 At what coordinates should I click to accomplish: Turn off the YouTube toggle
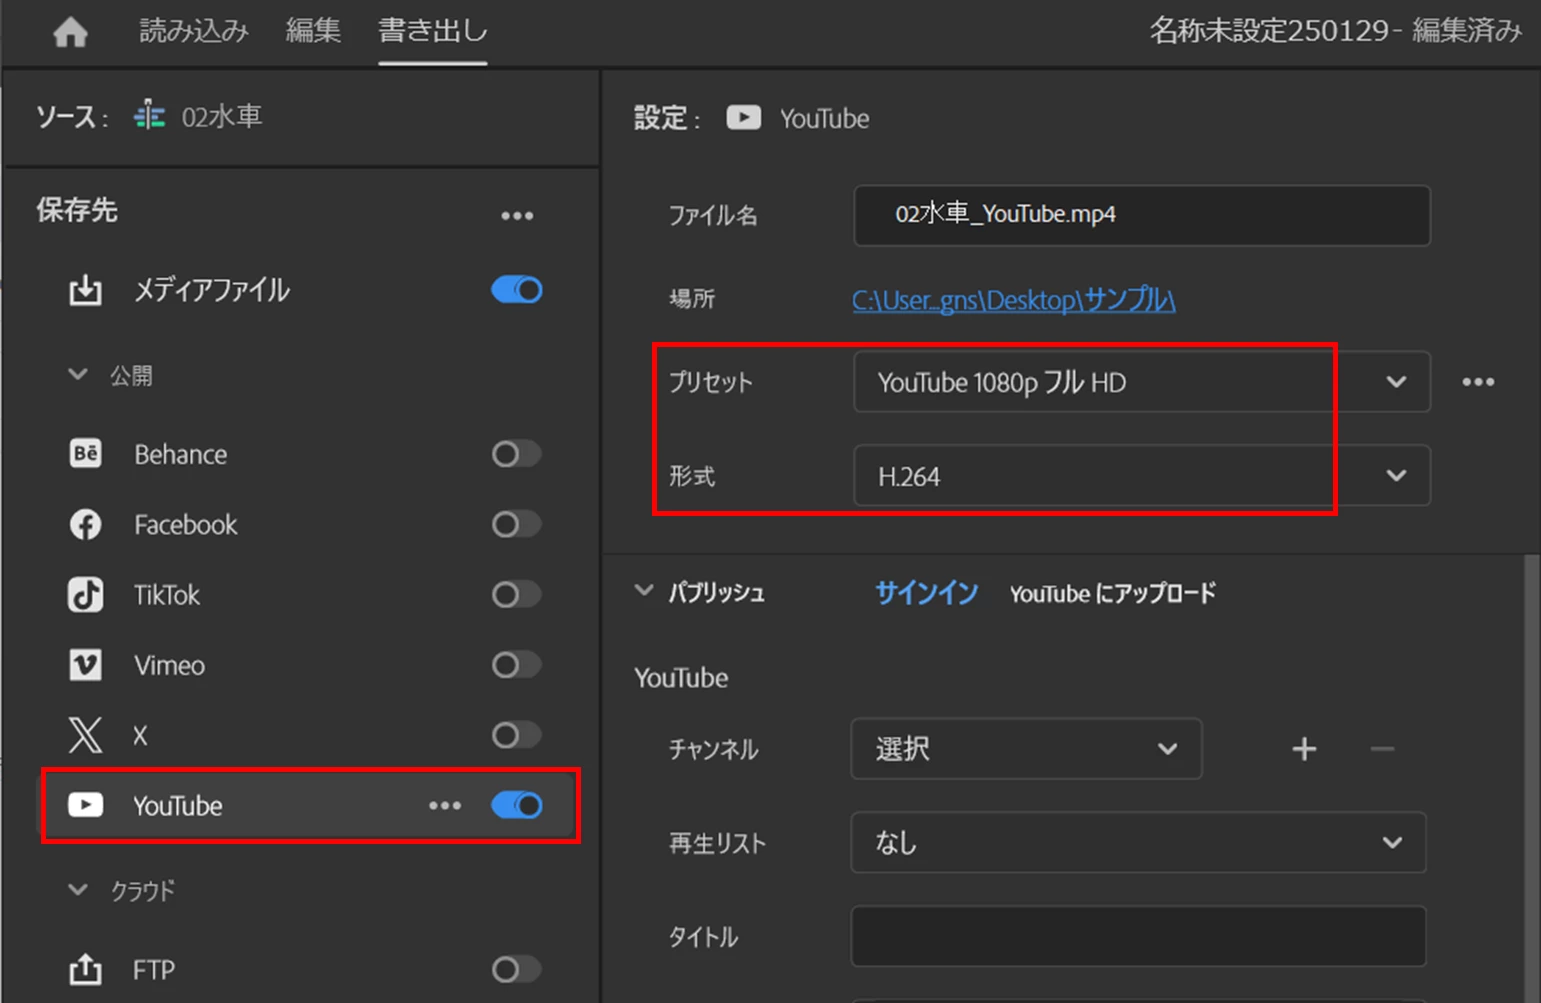pos(517,805)
